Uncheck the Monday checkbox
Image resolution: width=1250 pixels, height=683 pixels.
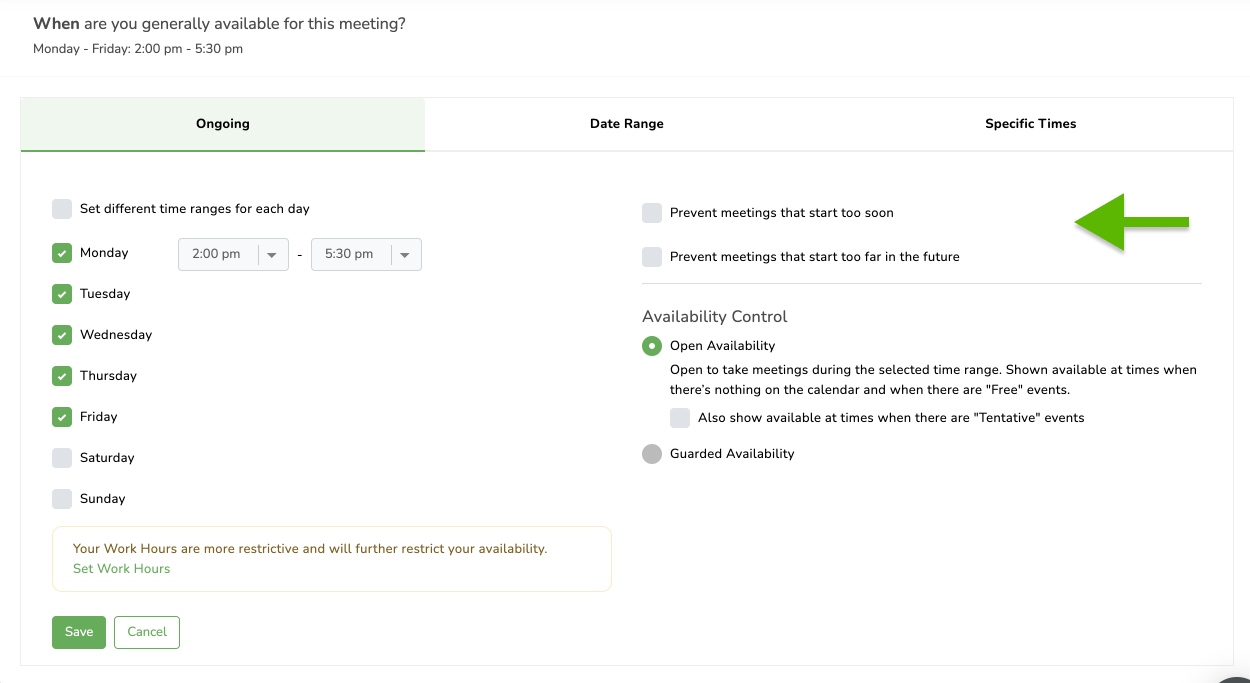pyautogui.click(x=62, y=253)
